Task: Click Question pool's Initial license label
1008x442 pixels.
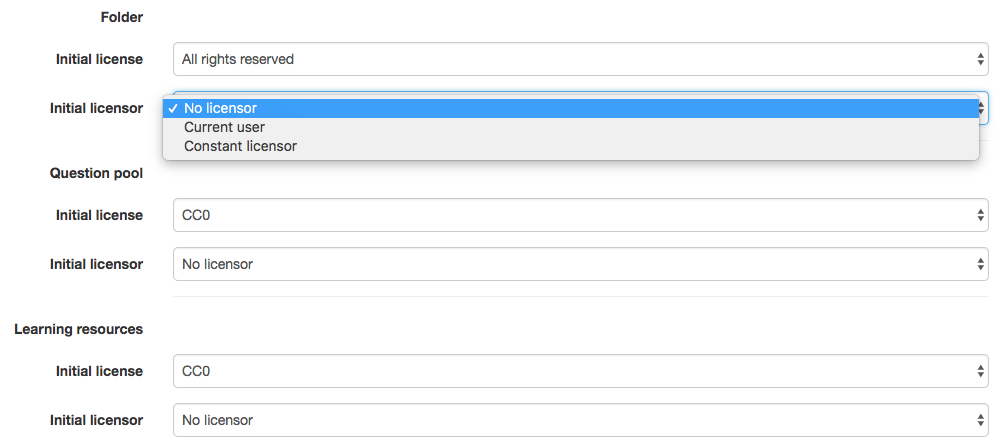Action: [x=99, y=215]
